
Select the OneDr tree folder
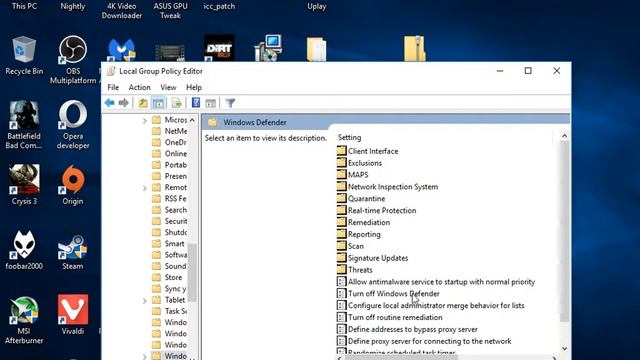170,142
